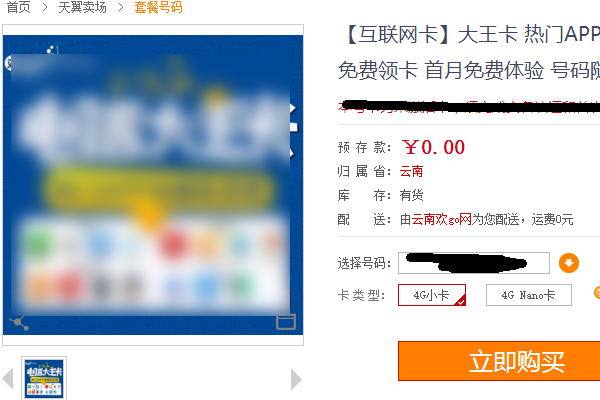Go to the 天翼卖场 breadcrumb
The width and height of the screenshot is (600, 400).
coord(82,7)
